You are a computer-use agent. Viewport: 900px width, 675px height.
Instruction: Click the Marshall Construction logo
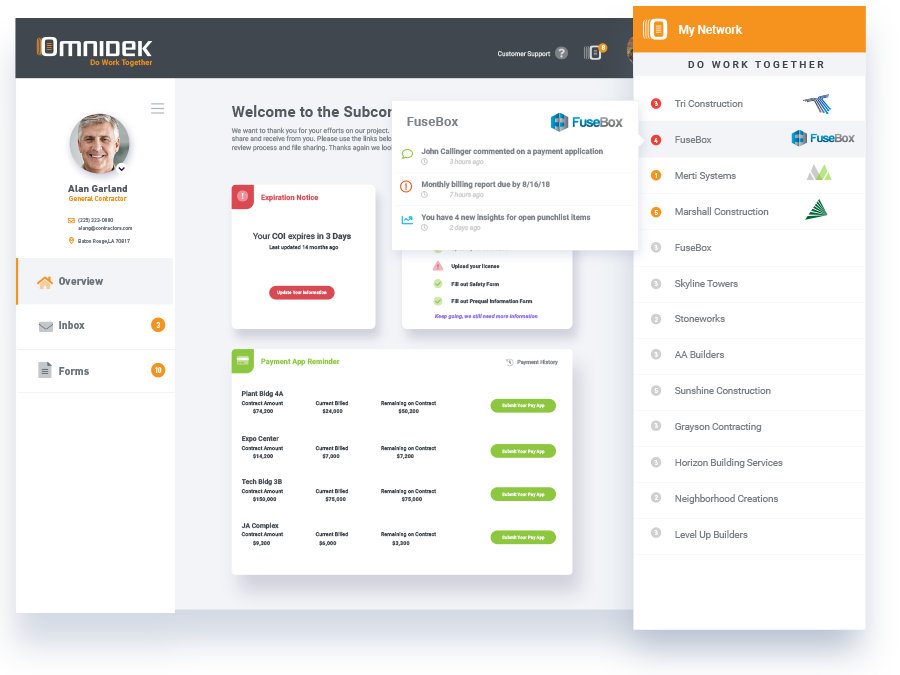coord(816,210)
